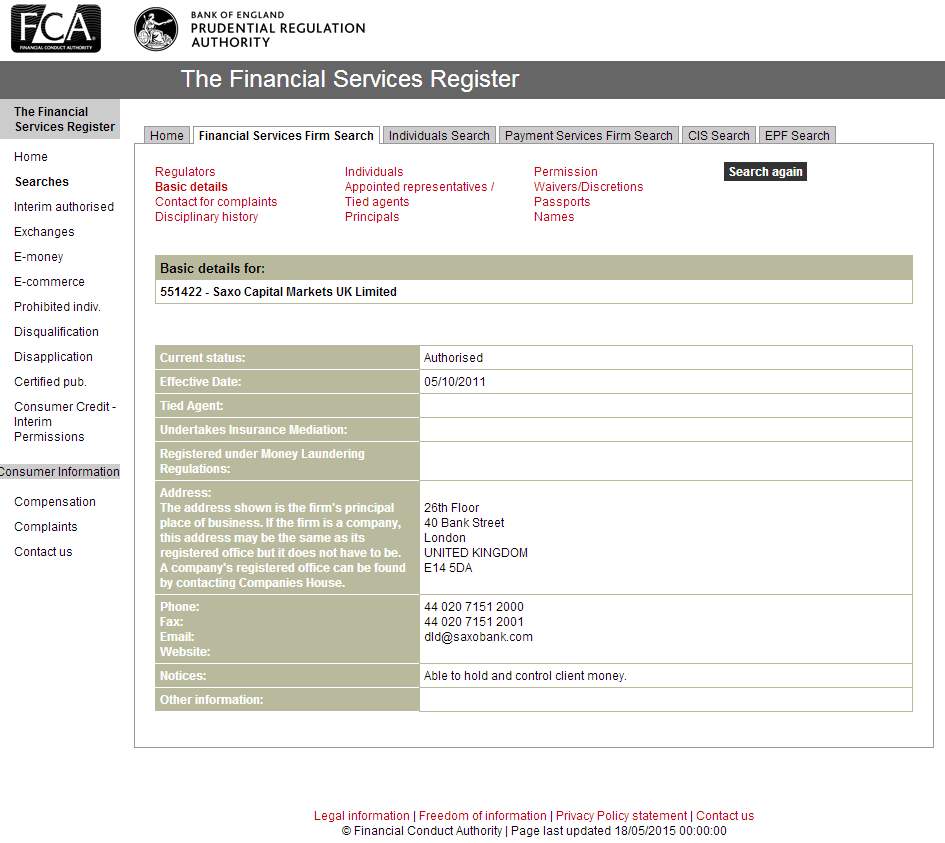View the Passports link
The image size is (945, 843).
(x=562, y=202)
